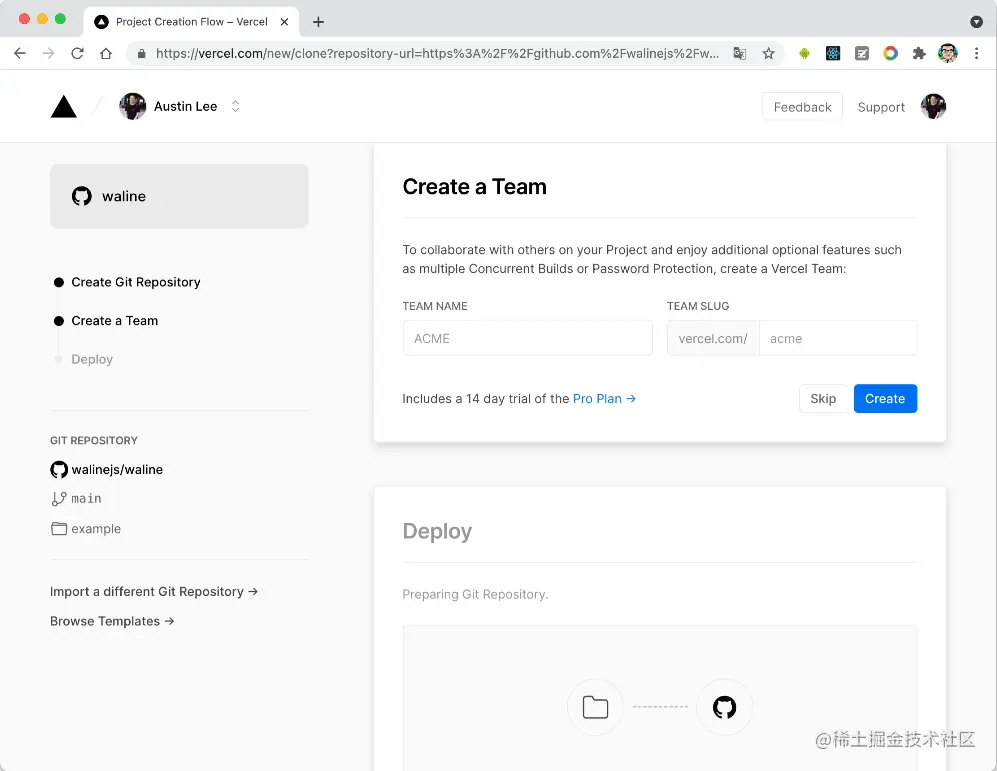Select the Create Git Repository step
This screenshot has width=997, height=771.
click(135, 282)
